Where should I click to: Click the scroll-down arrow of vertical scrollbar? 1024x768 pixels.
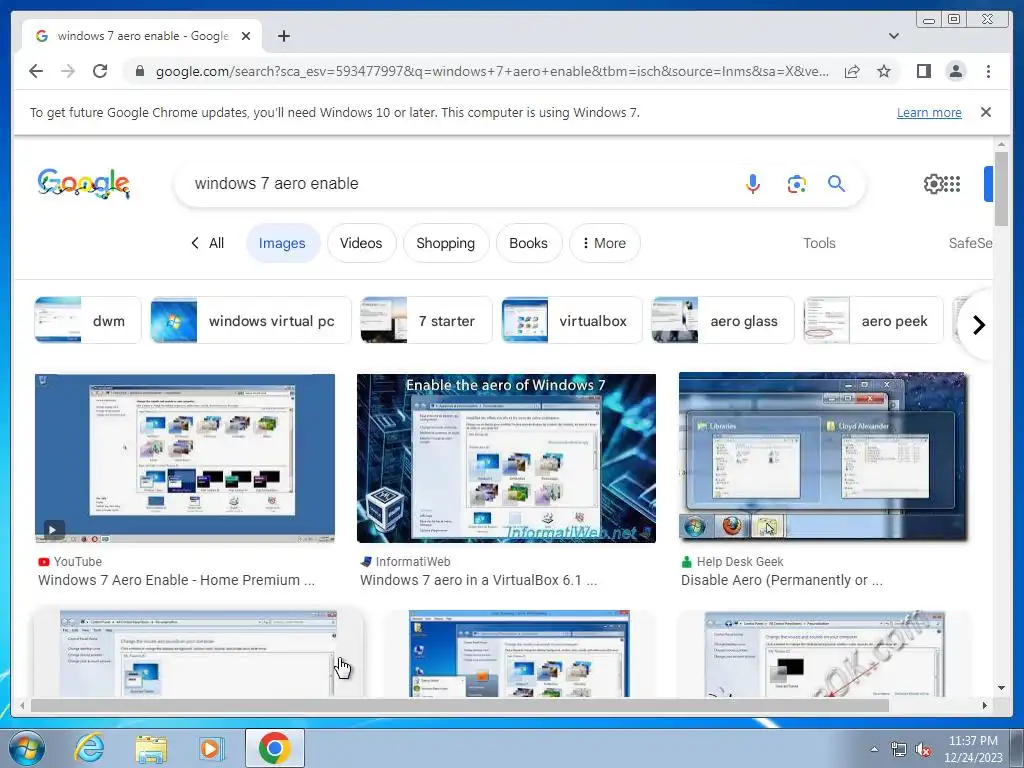pyautogui.click(x=1001, y=688)
